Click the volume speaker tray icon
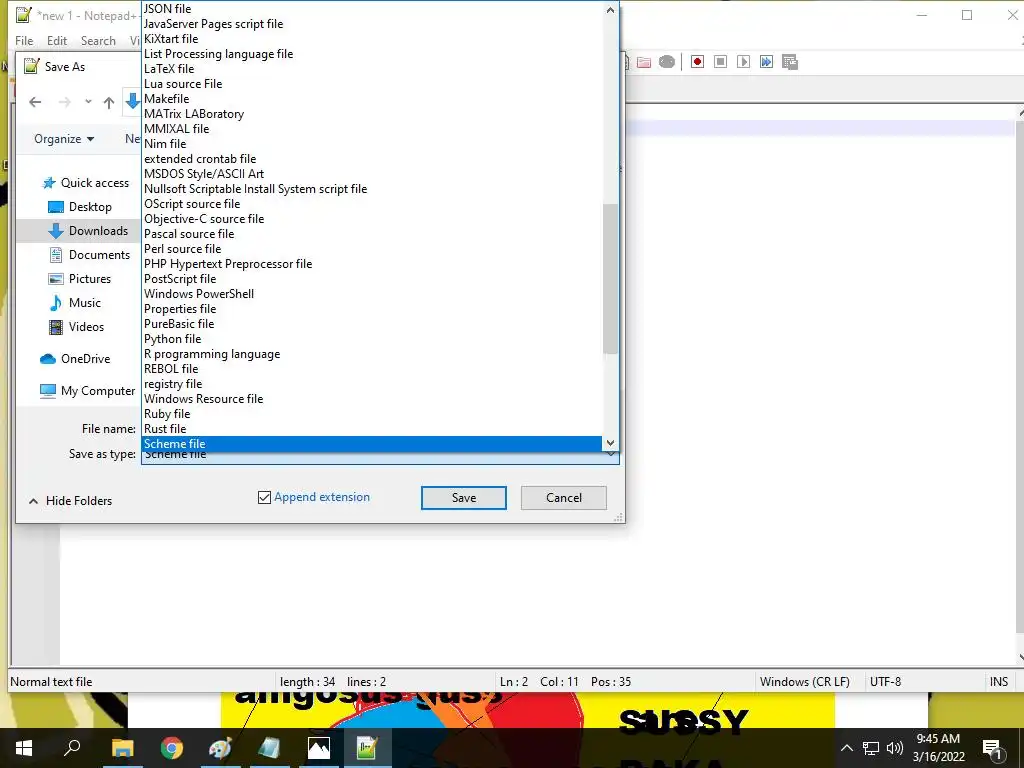This screenshot has height=768, width=1024. tap(895, 748)
